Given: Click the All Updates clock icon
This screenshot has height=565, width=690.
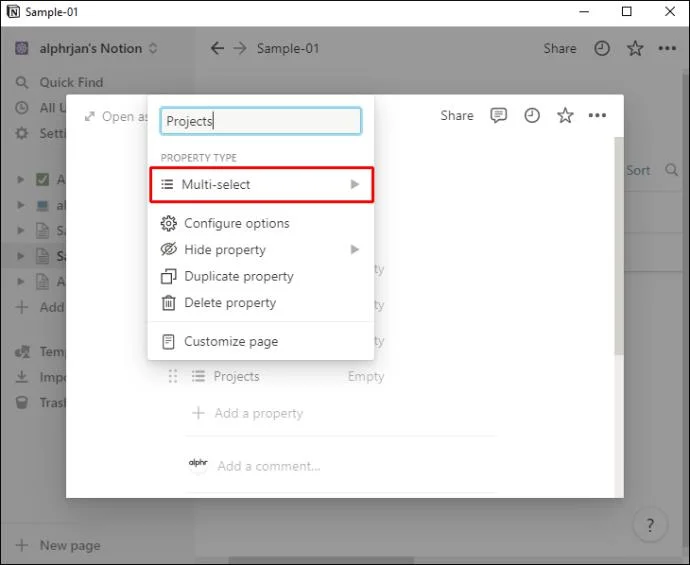Looking at the screenshot, I should 22,108.
